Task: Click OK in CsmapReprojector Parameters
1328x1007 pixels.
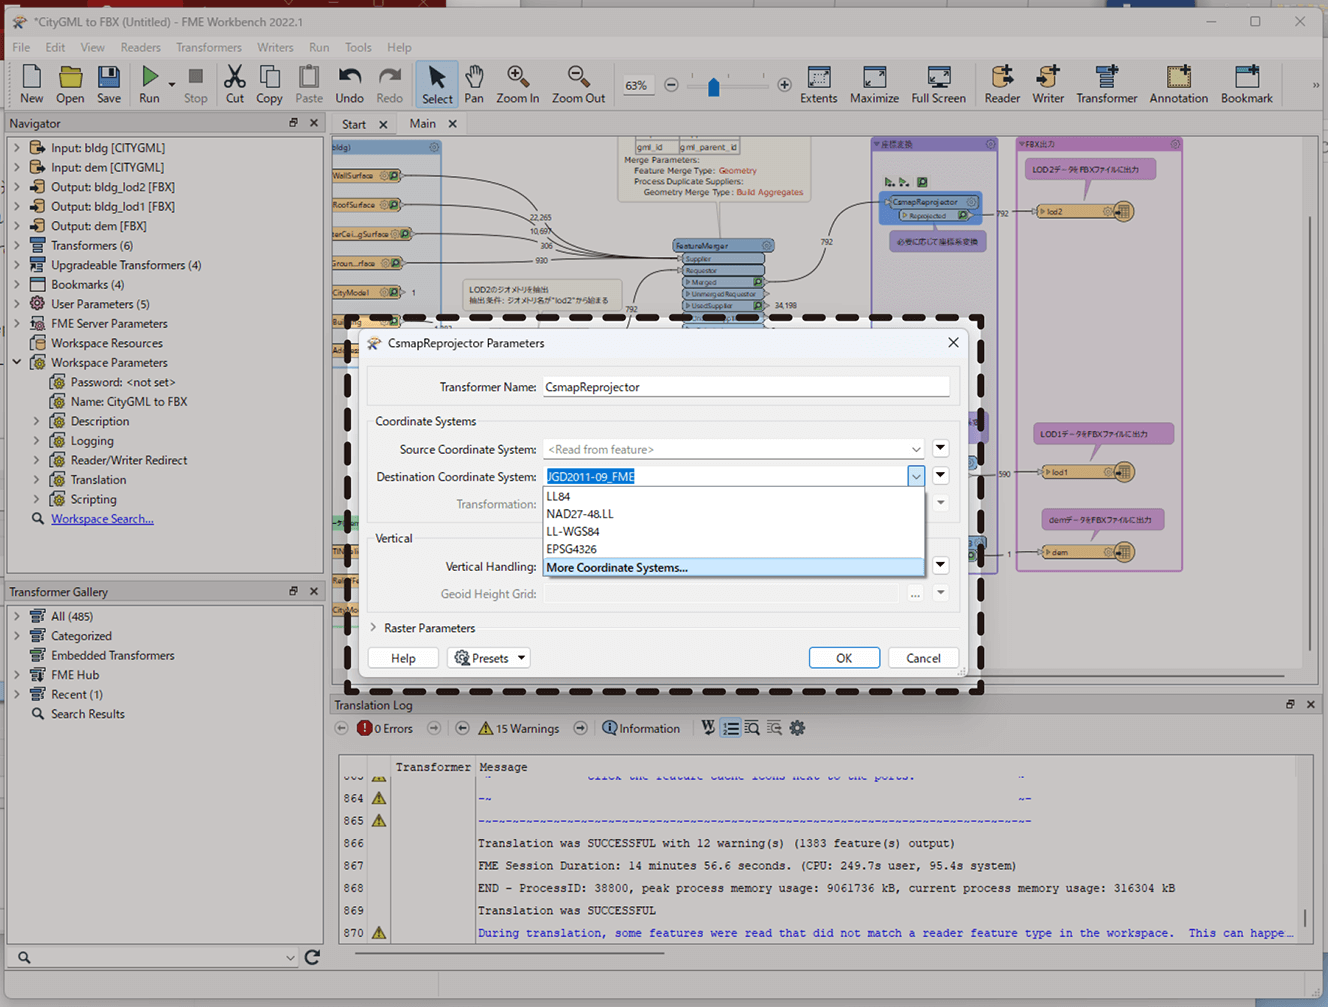Action: (844, 658)
